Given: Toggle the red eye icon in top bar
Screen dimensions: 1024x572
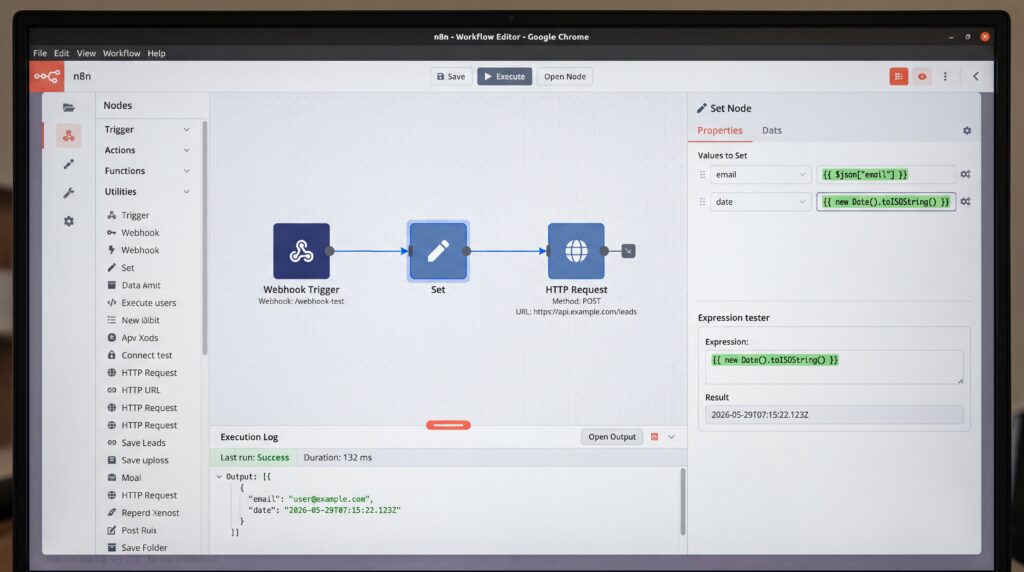Looking at the screenshot, I should [x=922, y=76].
